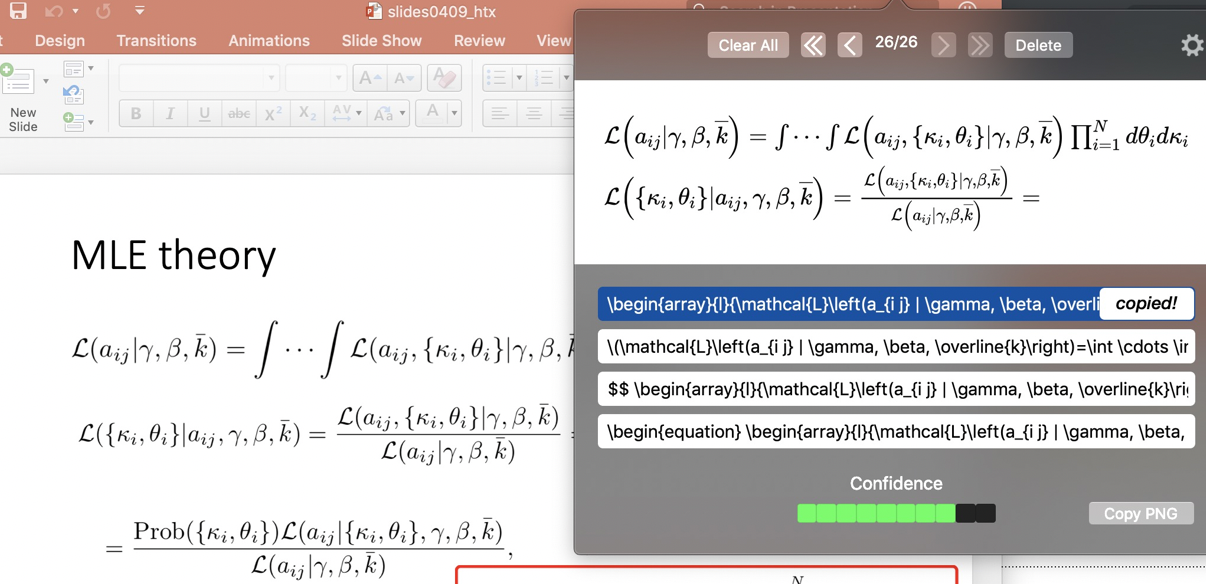The height and width of the screenshot is (584, 1206).
Task: Select the inline LaTeX format output row
Action: point(897,346)
